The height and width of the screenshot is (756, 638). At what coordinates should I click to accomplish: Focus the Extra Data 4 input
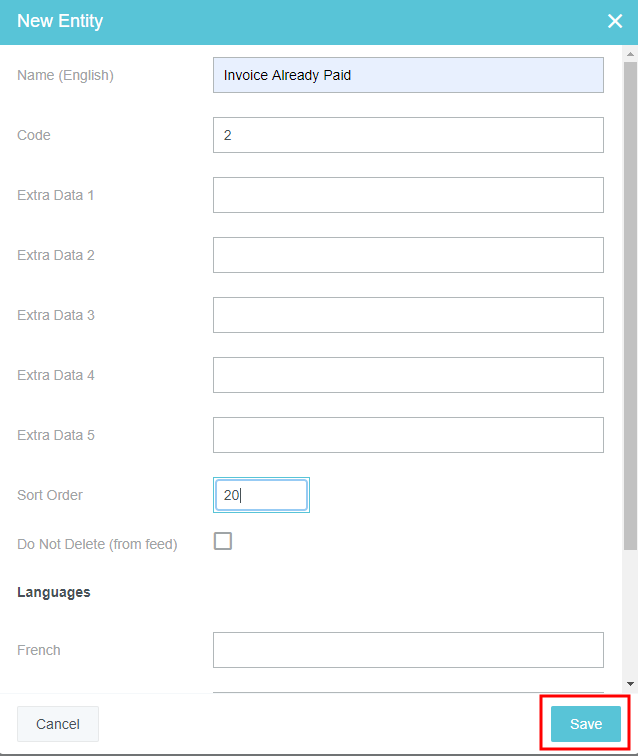(x=408, y=375)
